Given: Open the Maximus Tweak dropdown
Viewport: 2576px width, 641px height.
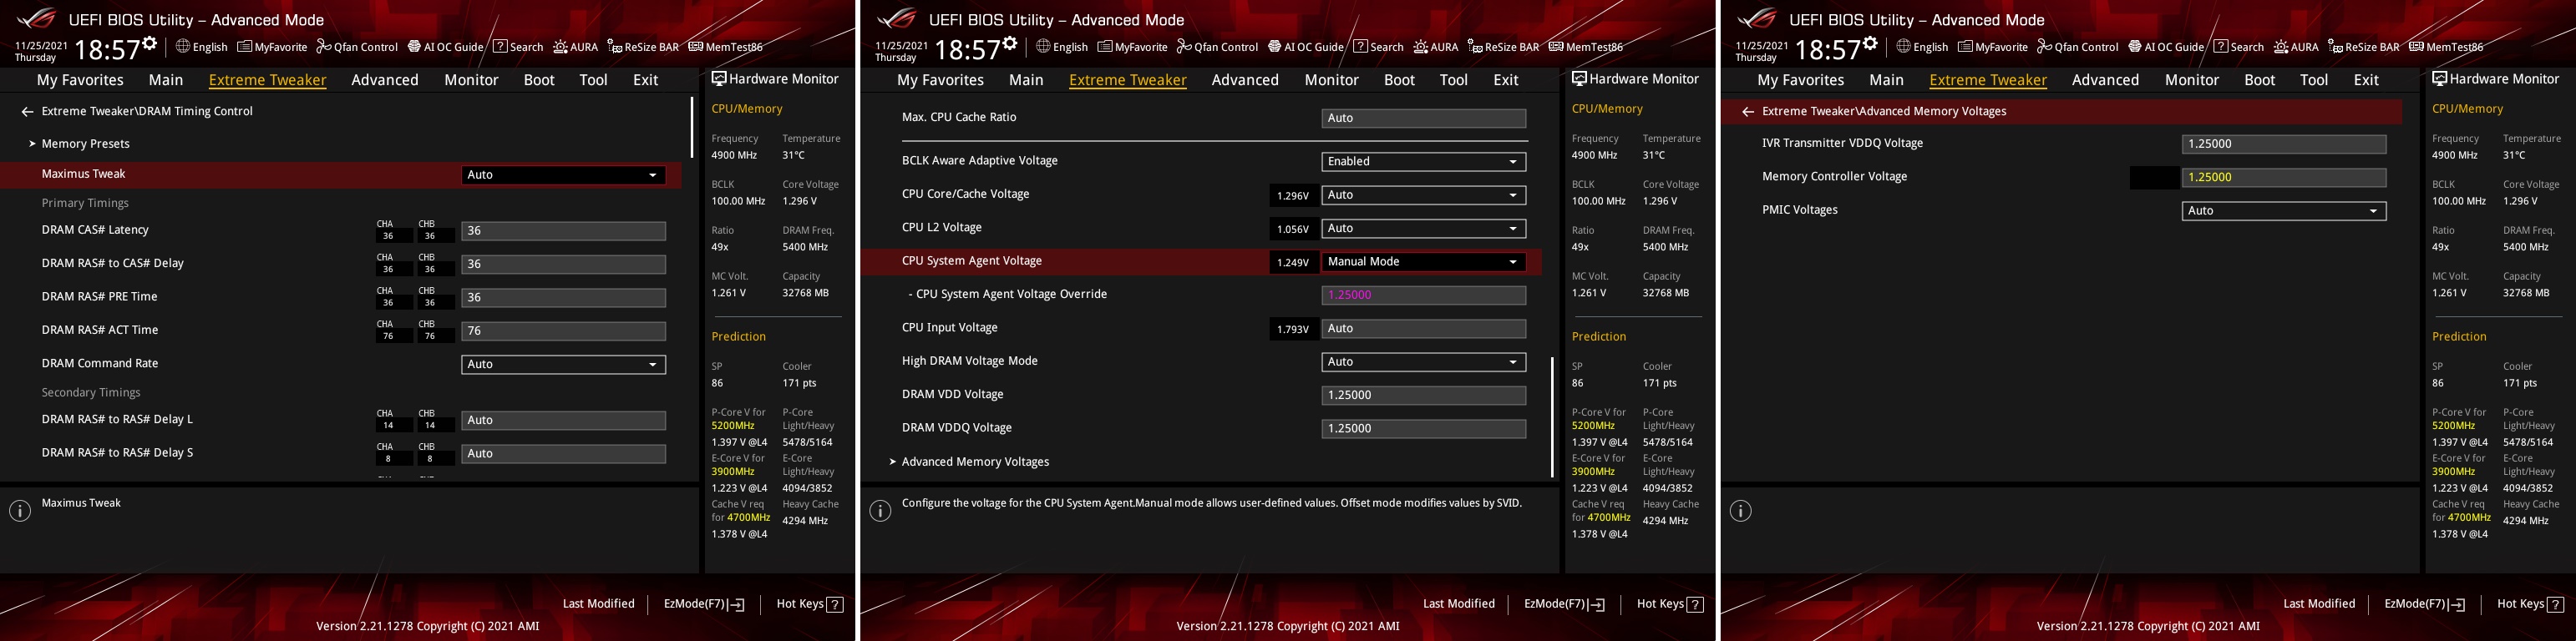Looking at the screenshot, I should [x=563, y=175].
